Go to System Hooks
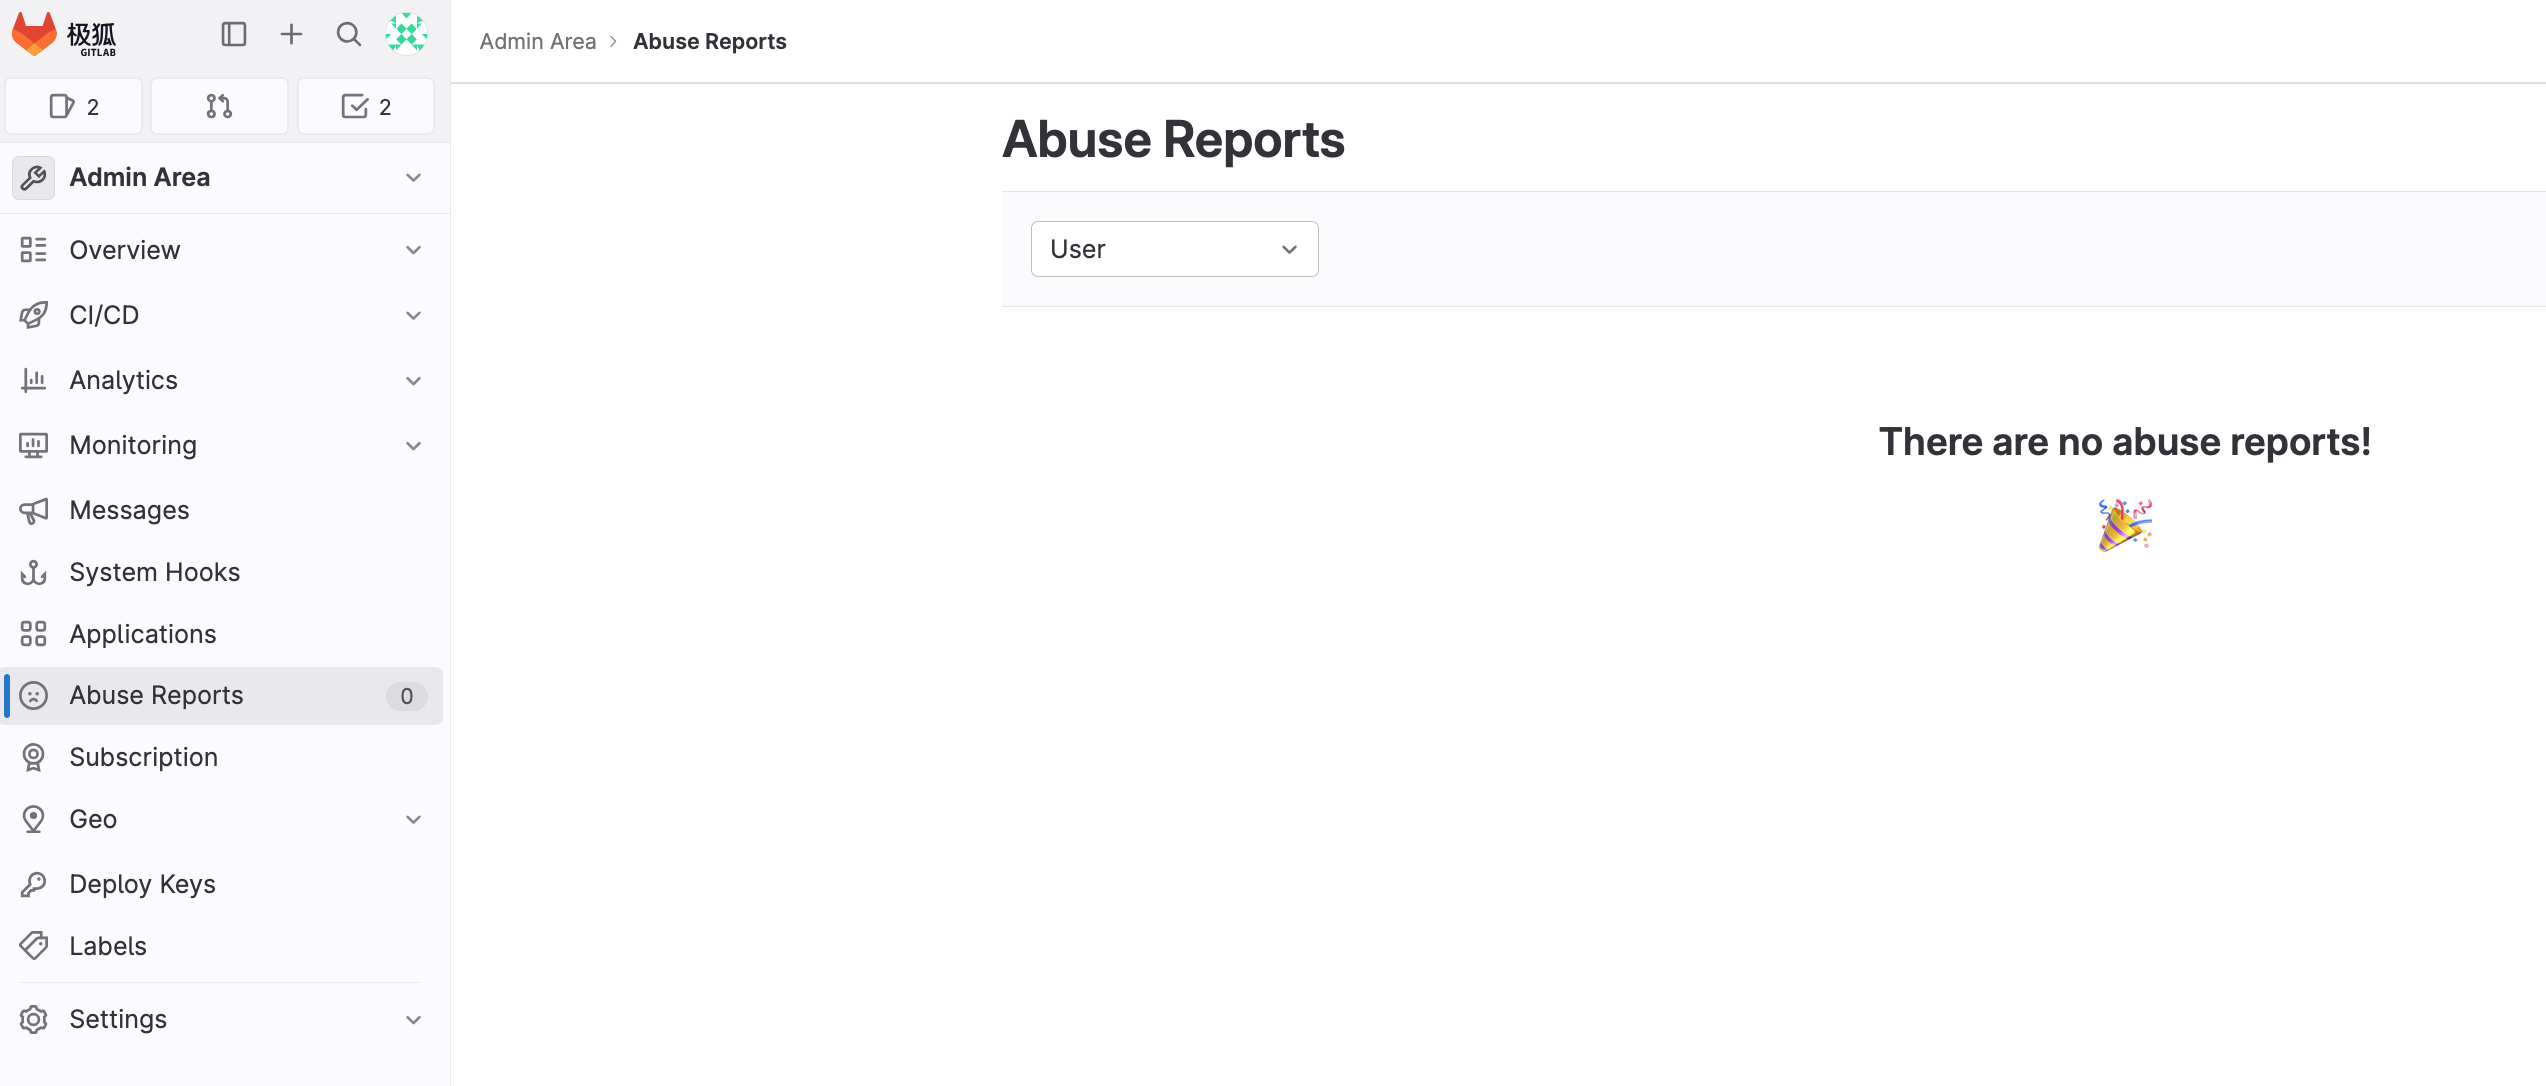The height and width of the screenshot is (1086, 2546). (155, 573)
